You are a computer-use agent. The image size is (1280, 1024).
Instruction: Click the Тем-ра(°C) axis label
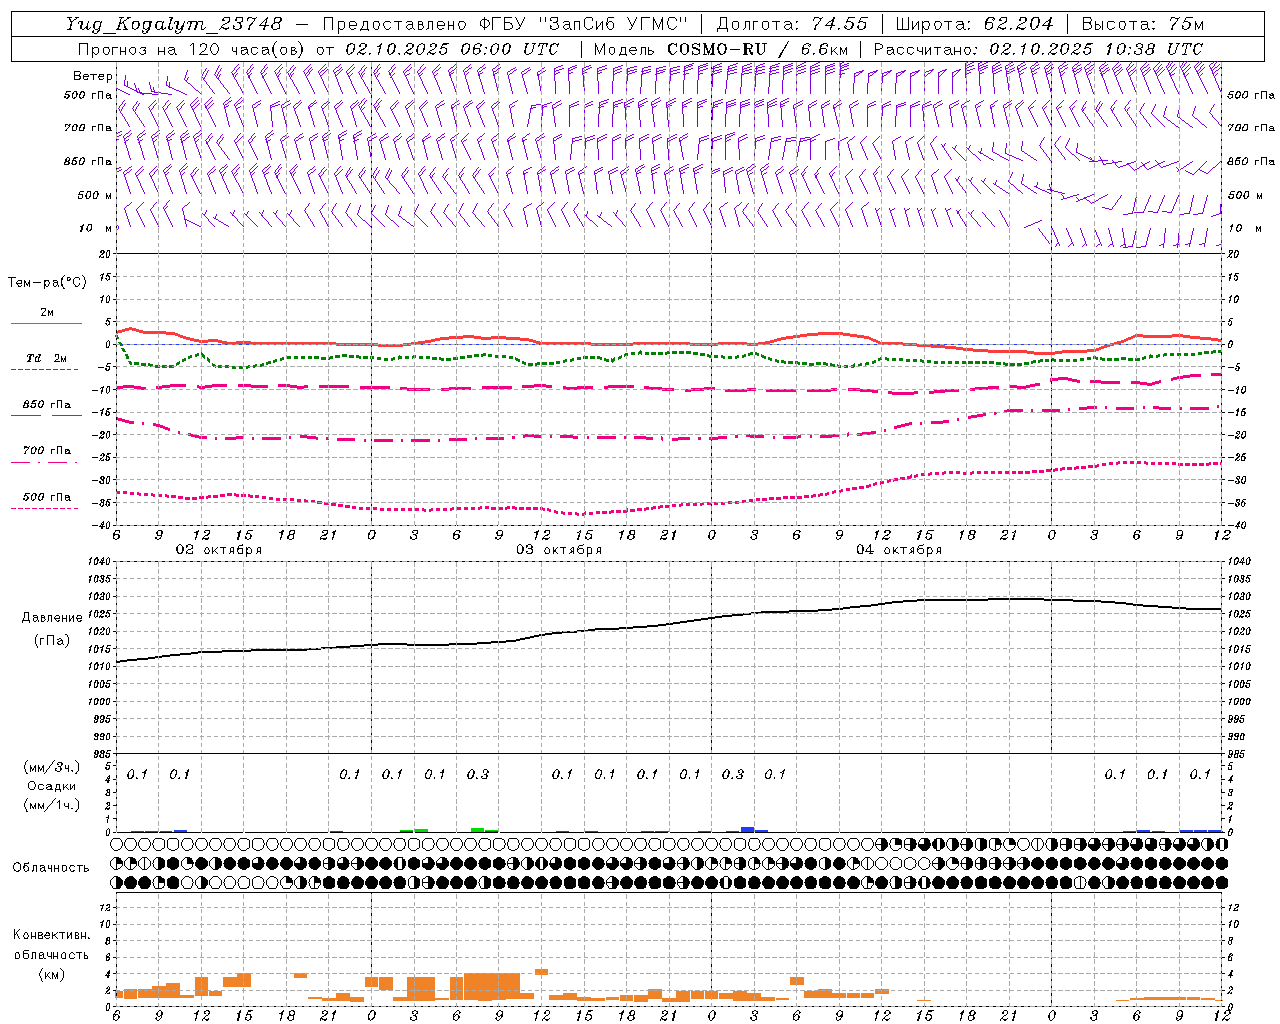coord(47,283)
